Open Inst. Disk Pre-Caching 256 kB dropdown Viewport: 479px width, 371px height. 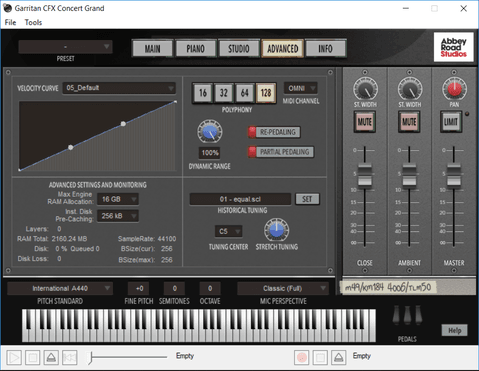(118, 216)
